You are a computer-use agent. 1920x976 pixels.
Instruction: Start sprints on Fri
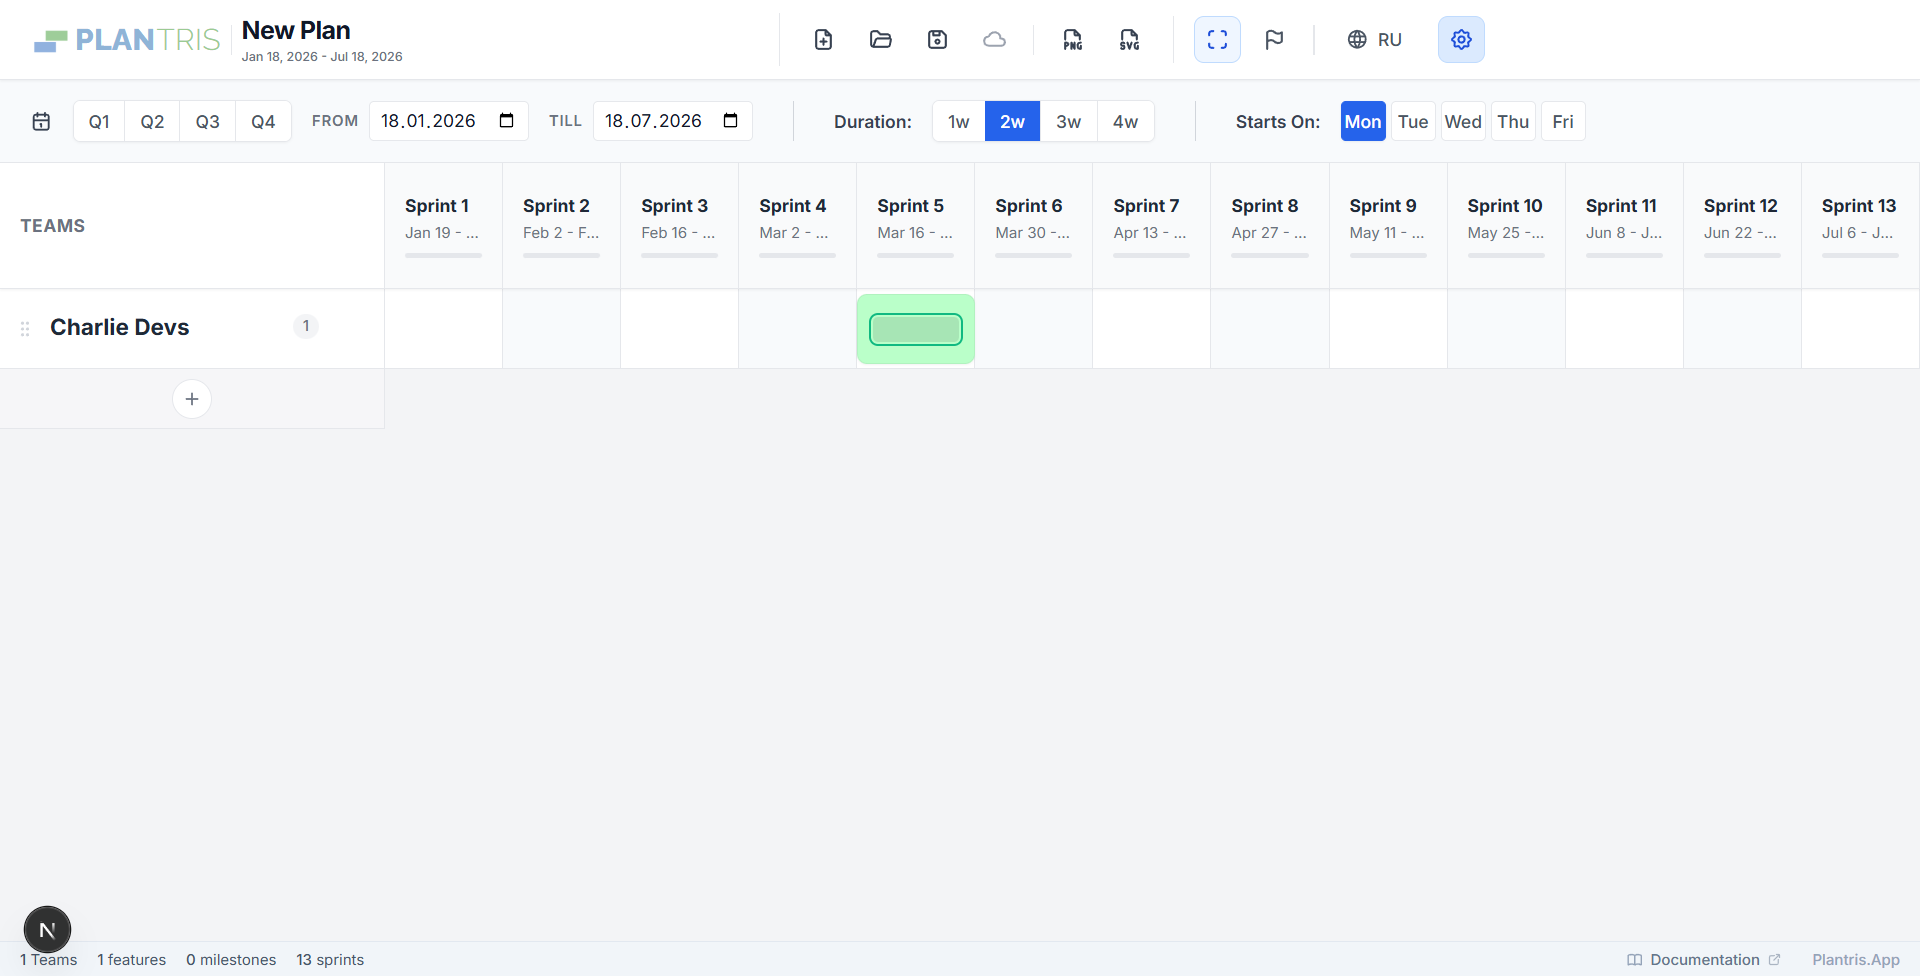click(x=1563, y=121)
